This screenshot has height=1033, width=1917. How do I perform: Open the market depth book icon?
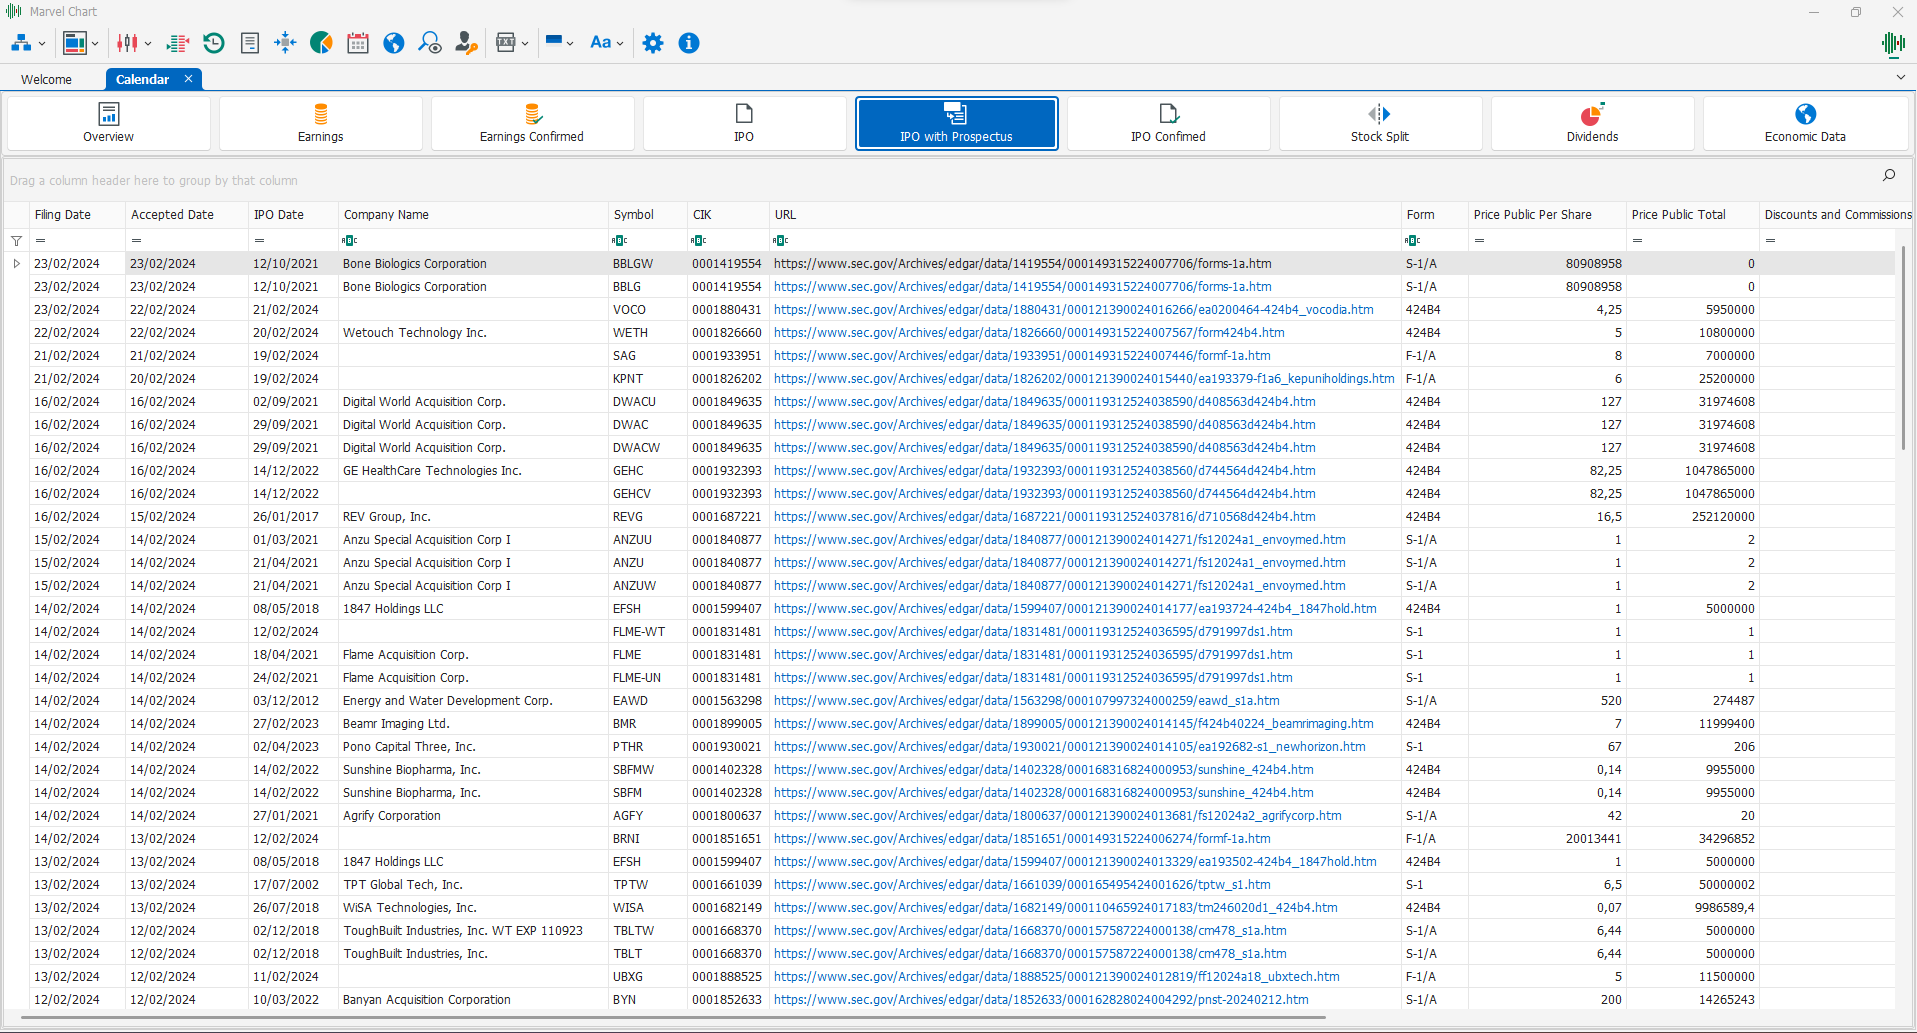[x=178, y=43]
